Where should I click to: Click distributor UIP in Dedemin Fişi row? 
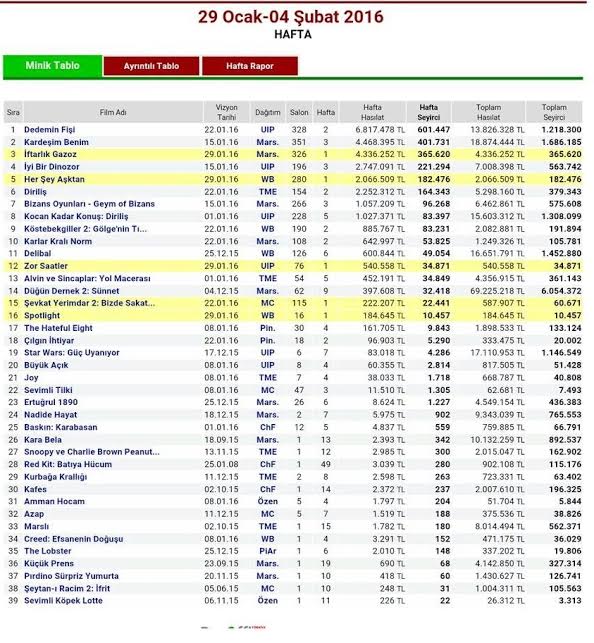[268, 130]
